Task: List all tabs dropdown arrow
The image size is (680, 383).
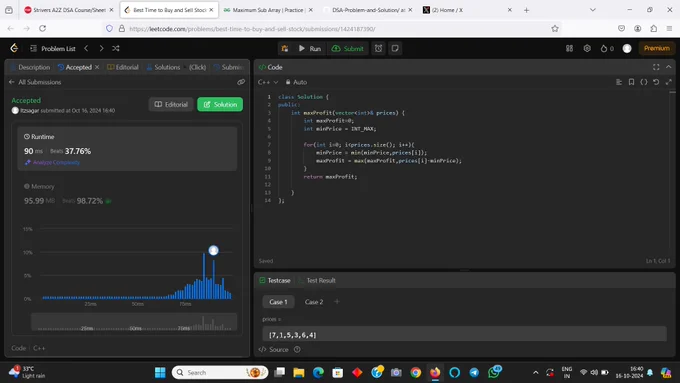Action: 592,10
